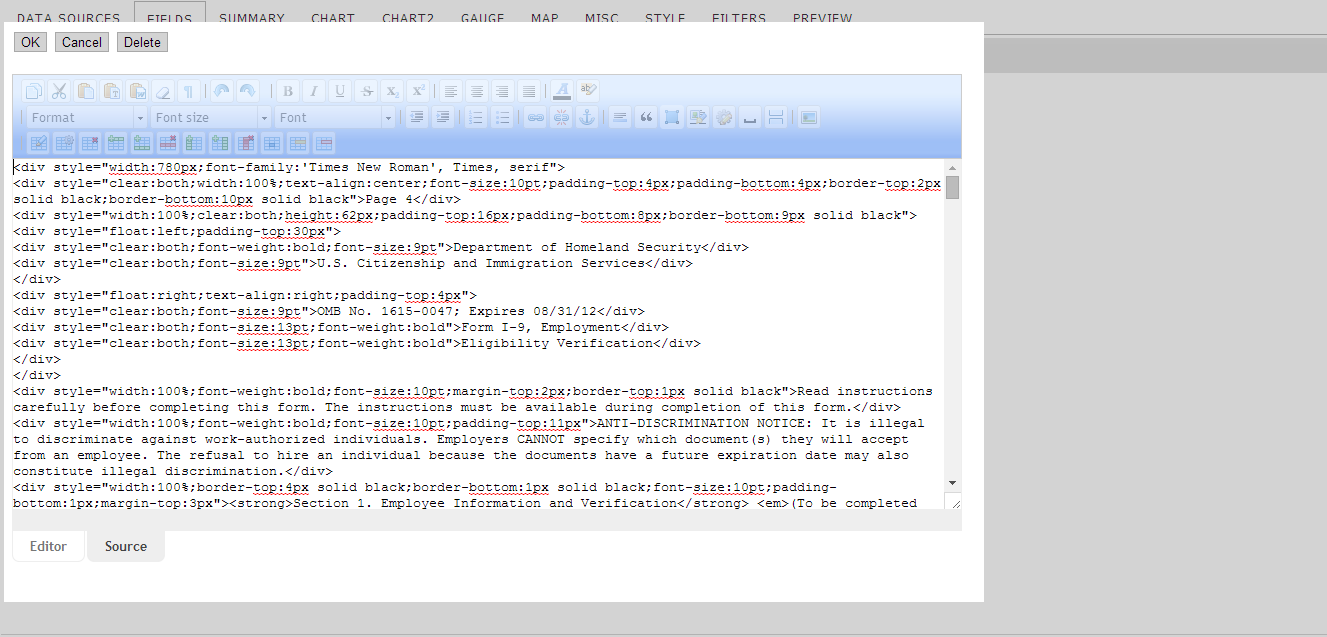1327x637 pixels.
Task: Click the Delete button
Action: pyautogui.click(x=142, y=42)
